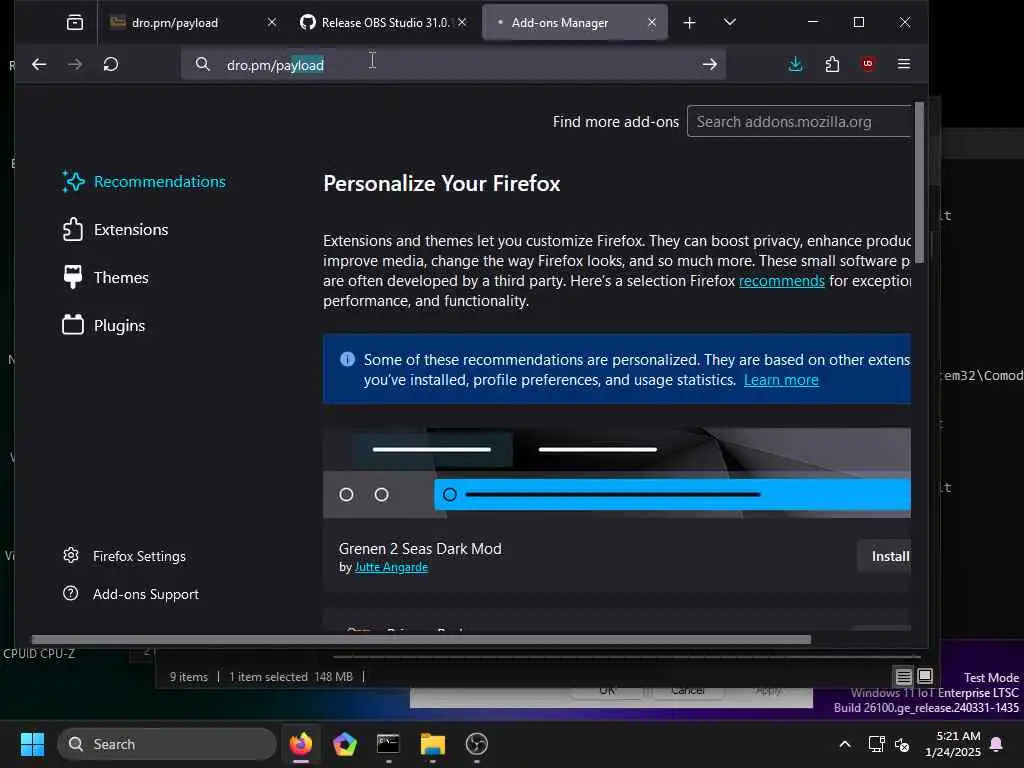Image resolution: width=1024 pixels, height=768 pixels.
Task: Click the info icon in the blue notice
Action: click(347, 359)
